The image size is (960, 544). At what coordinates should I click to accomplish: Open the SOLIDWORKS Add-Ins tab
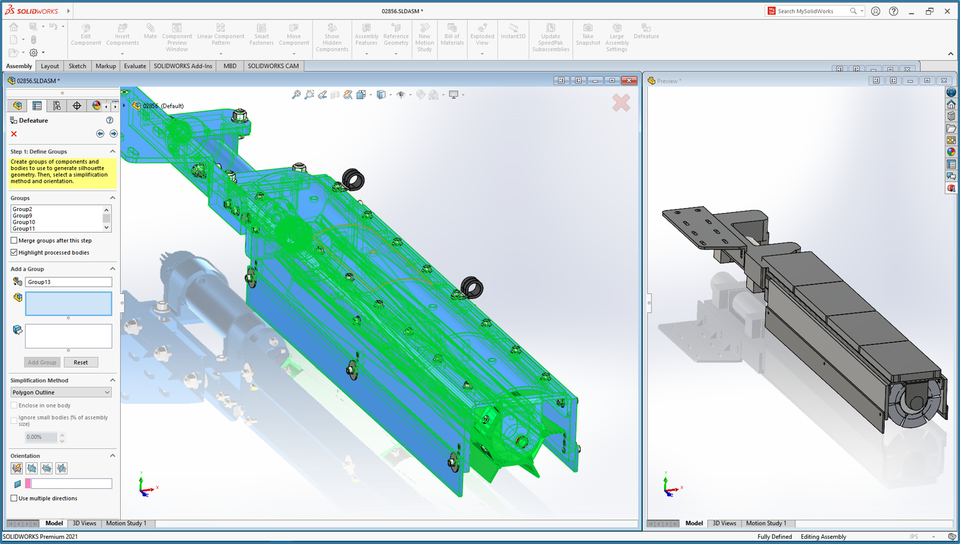tap(182, 66)
